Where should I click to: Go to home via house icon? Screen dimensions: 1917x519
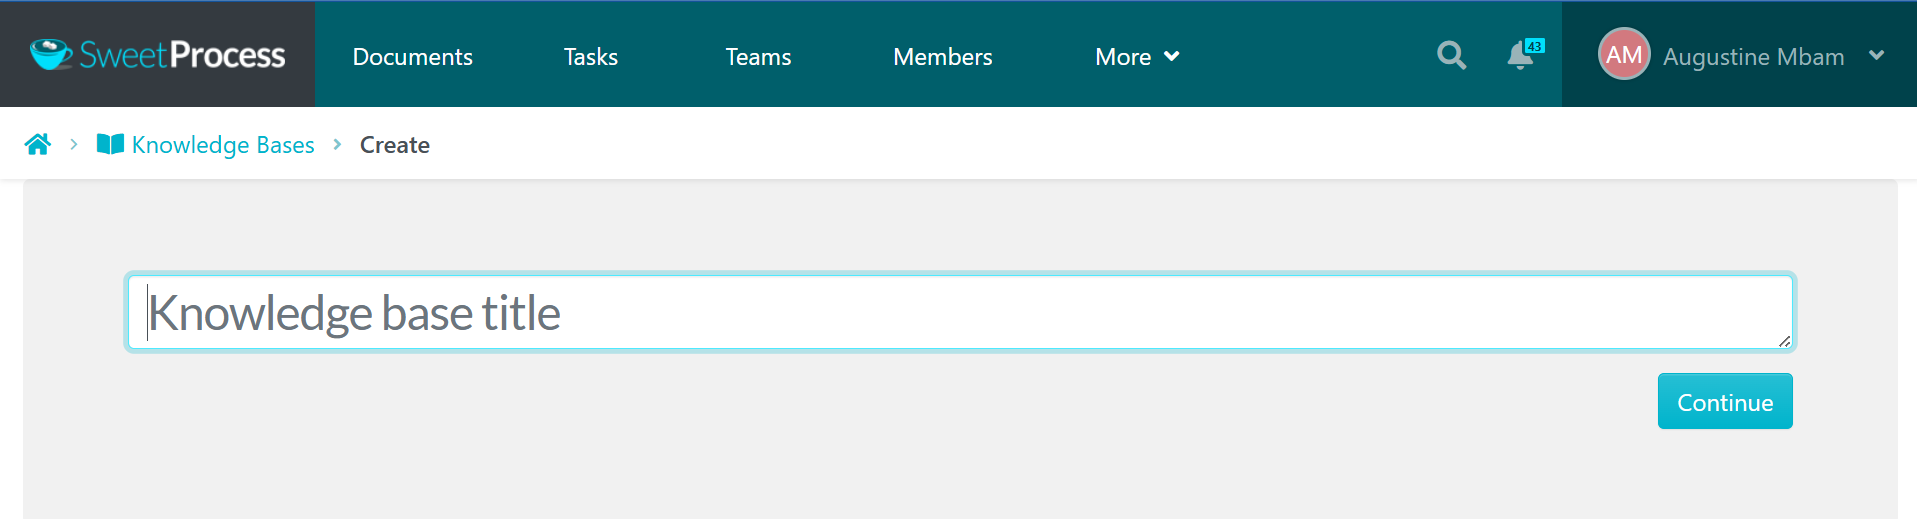click(38, 145)
